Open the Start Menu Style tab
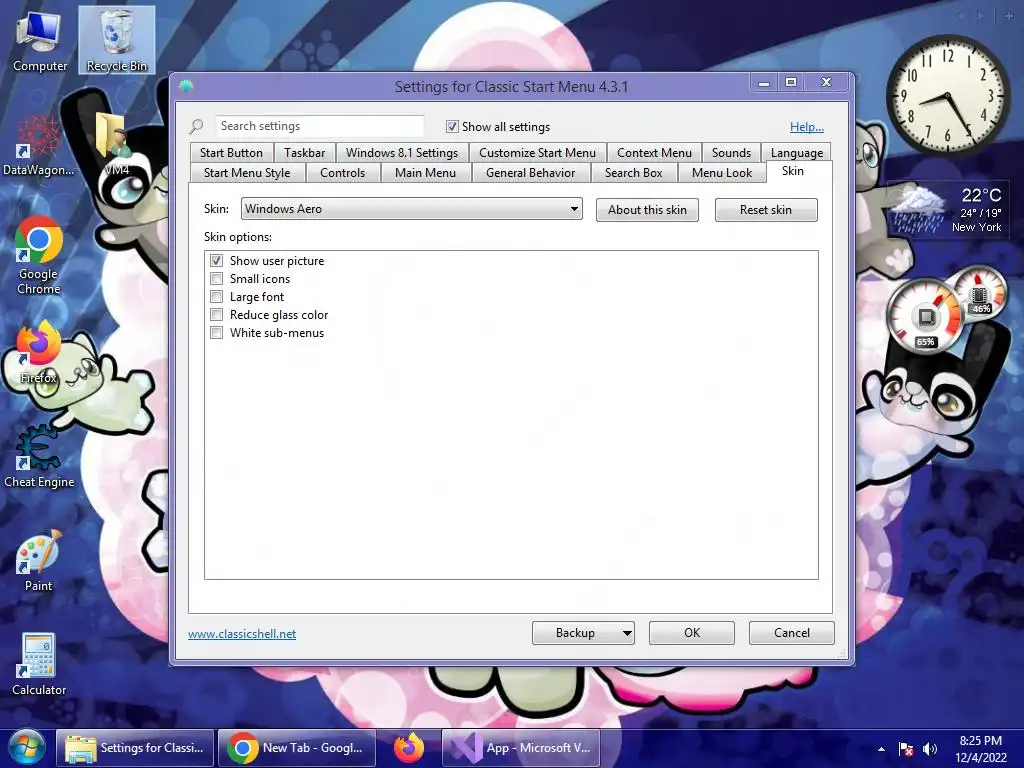The height and width of the screenshot is (768, 1024). click(247, 173)
